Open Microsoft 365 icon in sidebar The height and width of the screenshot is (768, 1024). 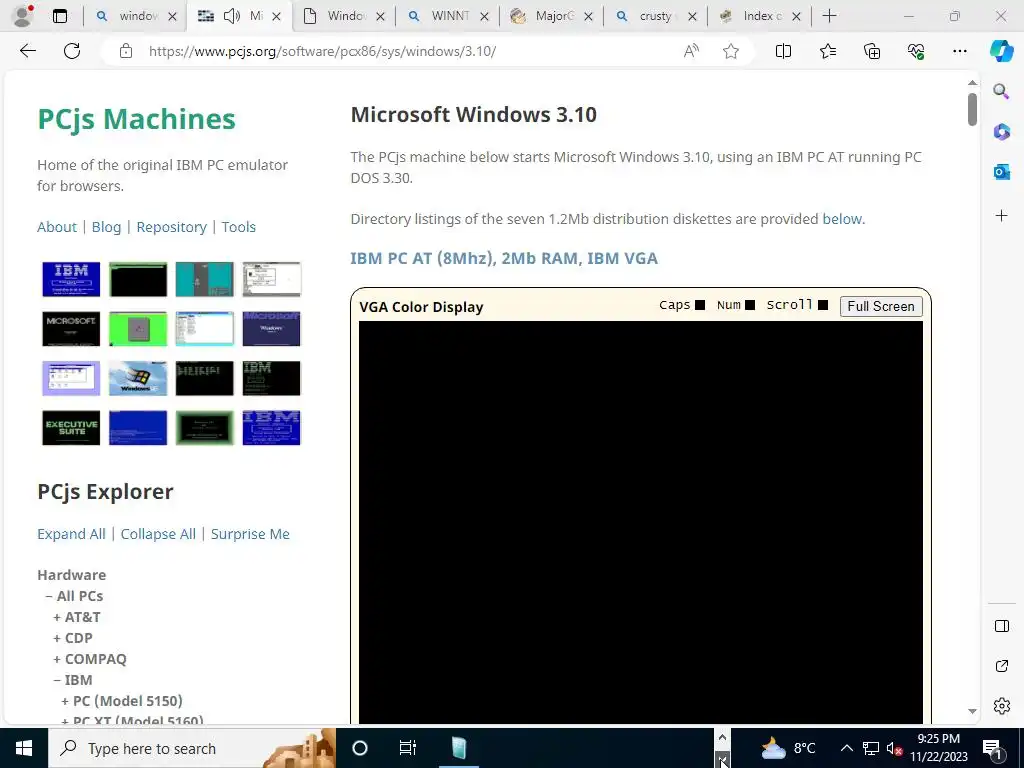(1001, 132)
